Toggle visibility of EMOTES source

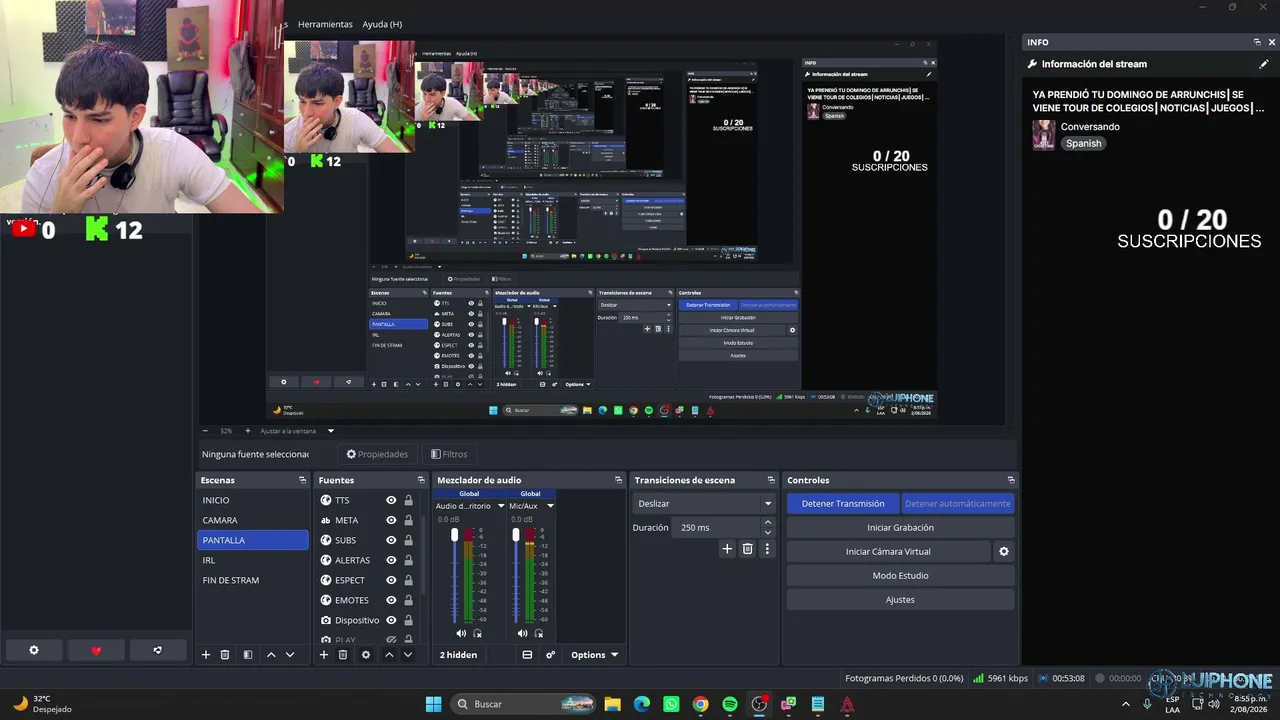pos(391,600)
